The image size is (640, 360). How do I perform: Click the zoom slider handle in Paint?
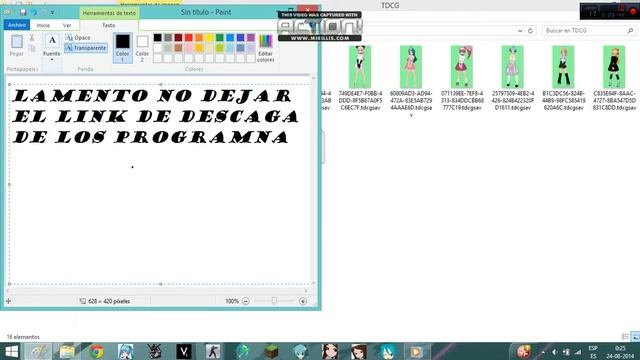[x=274, y=301]
